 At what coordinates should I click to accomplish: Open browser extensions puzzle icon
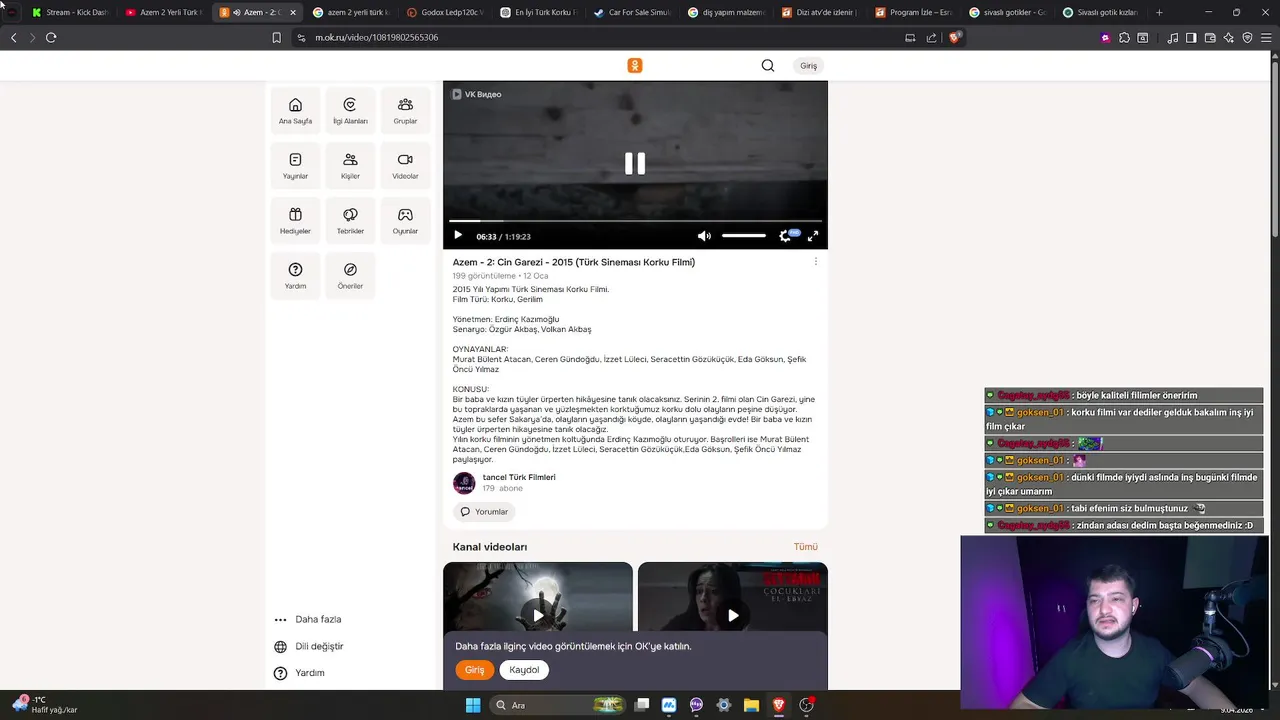coord(1124,37)
